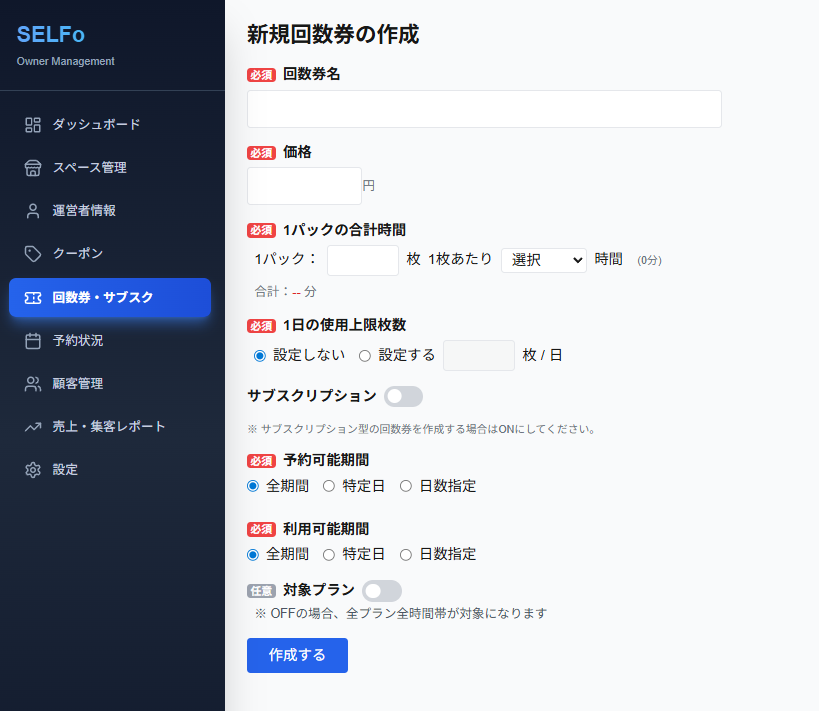
Task: Click the gear icon for 設定
Action: click(x=33, y=470)
